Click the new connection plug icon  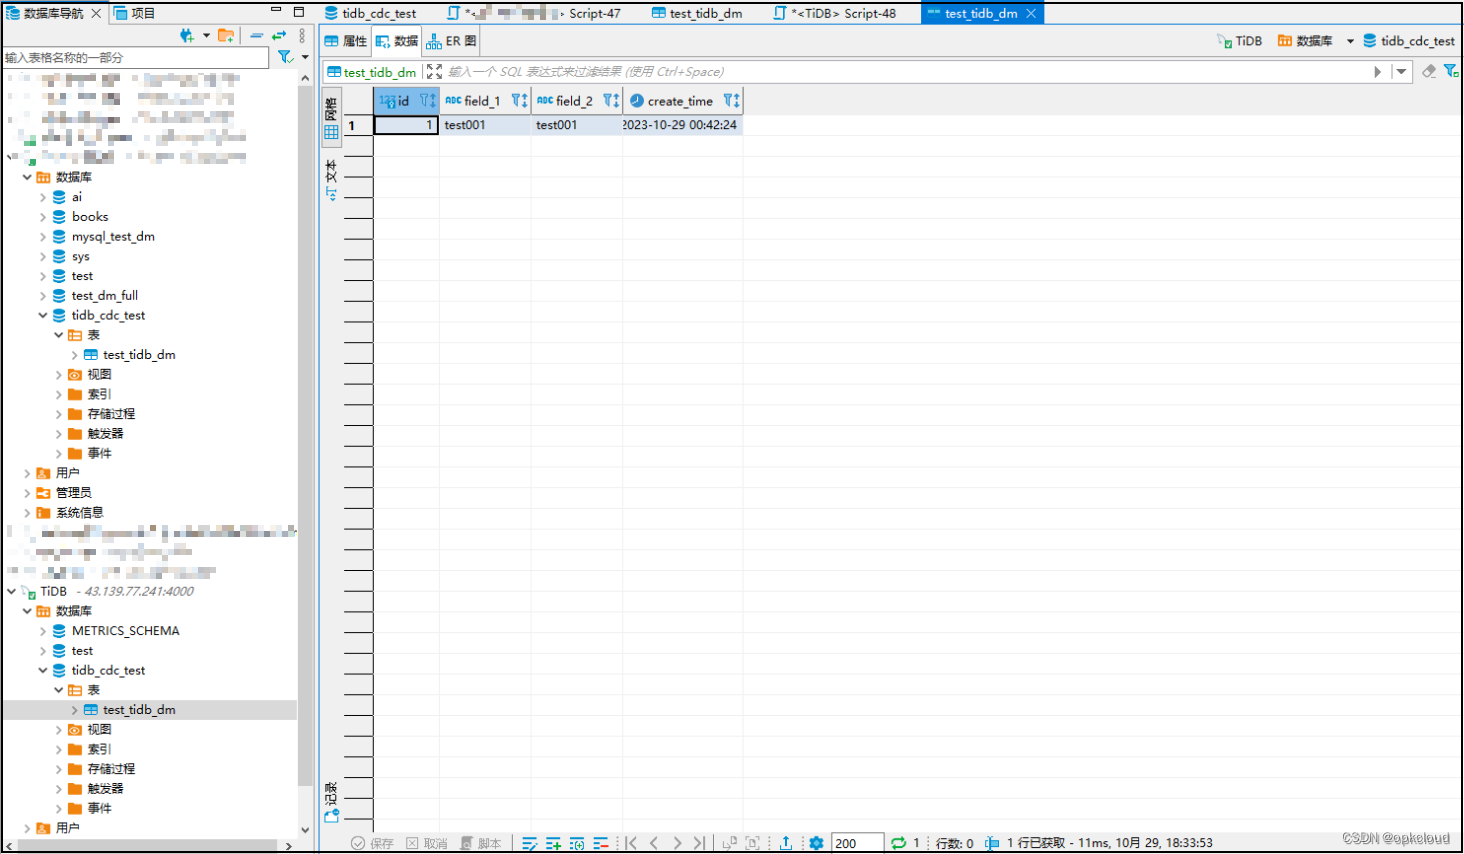187,35
